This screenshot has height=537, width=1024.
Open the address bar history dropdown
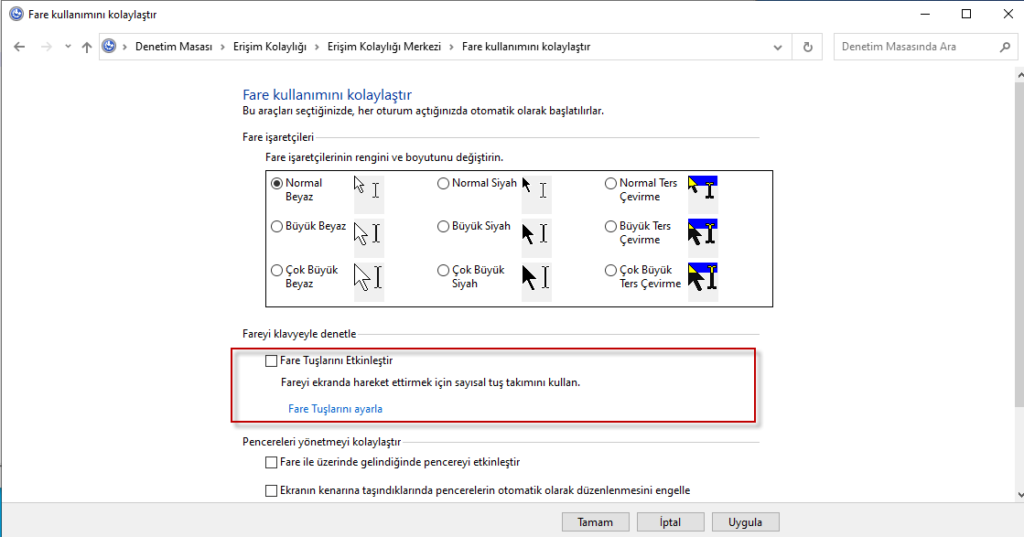tap(779, 47)
